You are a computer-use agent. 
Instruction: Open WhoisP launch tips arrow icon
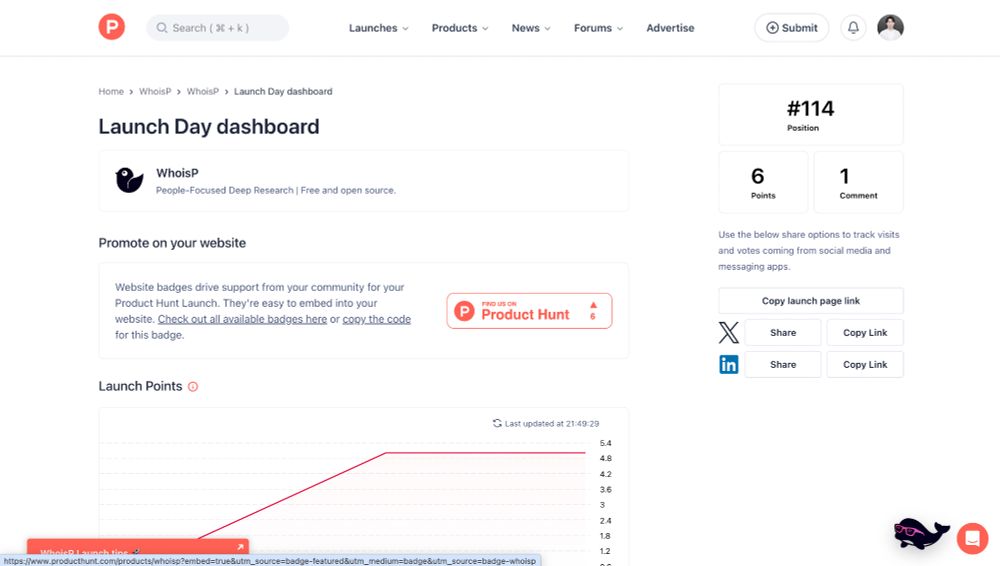point(240,547)
